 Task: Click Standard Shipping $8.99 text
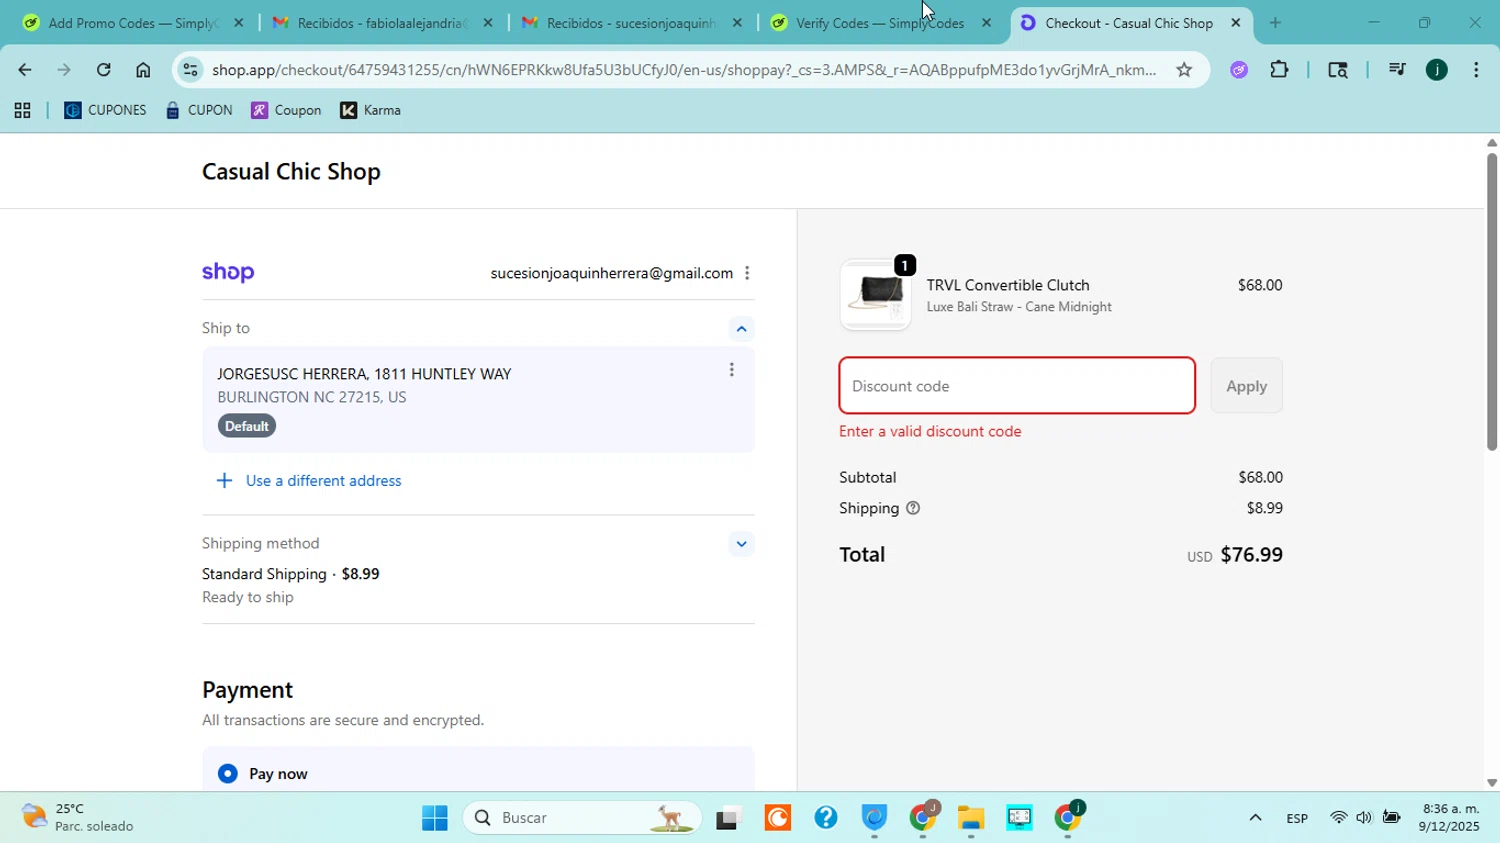[x=291, y=574]
